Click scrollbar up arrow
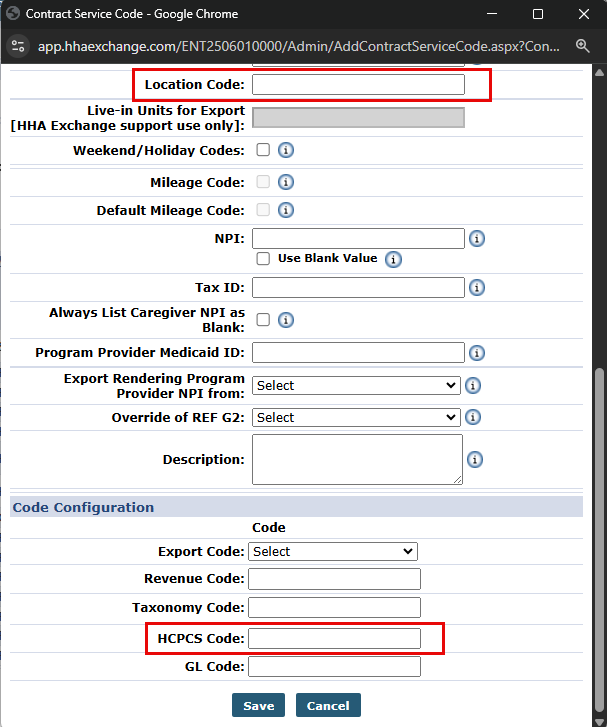Image resolution: width=607 pixels, height=727 pixels. coord(599,72)
